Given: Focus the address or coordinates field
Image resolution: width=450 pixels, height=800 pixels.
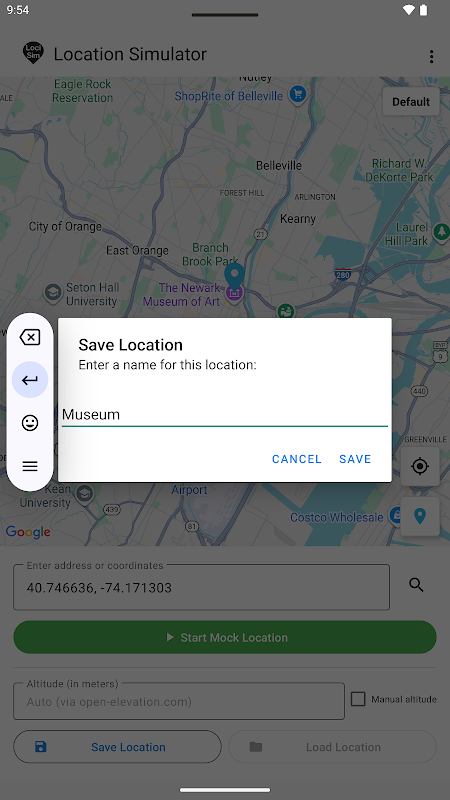Looking at the screenshot, I should 202,587.
